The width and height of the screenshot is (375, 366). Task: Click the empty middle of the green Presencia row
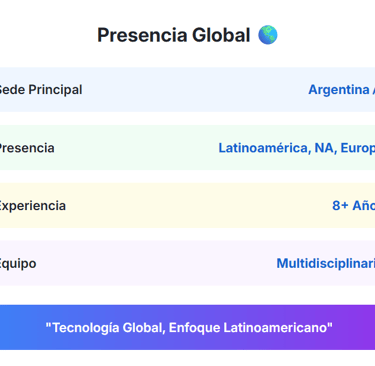pyautogui.click(x=137, y=148)
